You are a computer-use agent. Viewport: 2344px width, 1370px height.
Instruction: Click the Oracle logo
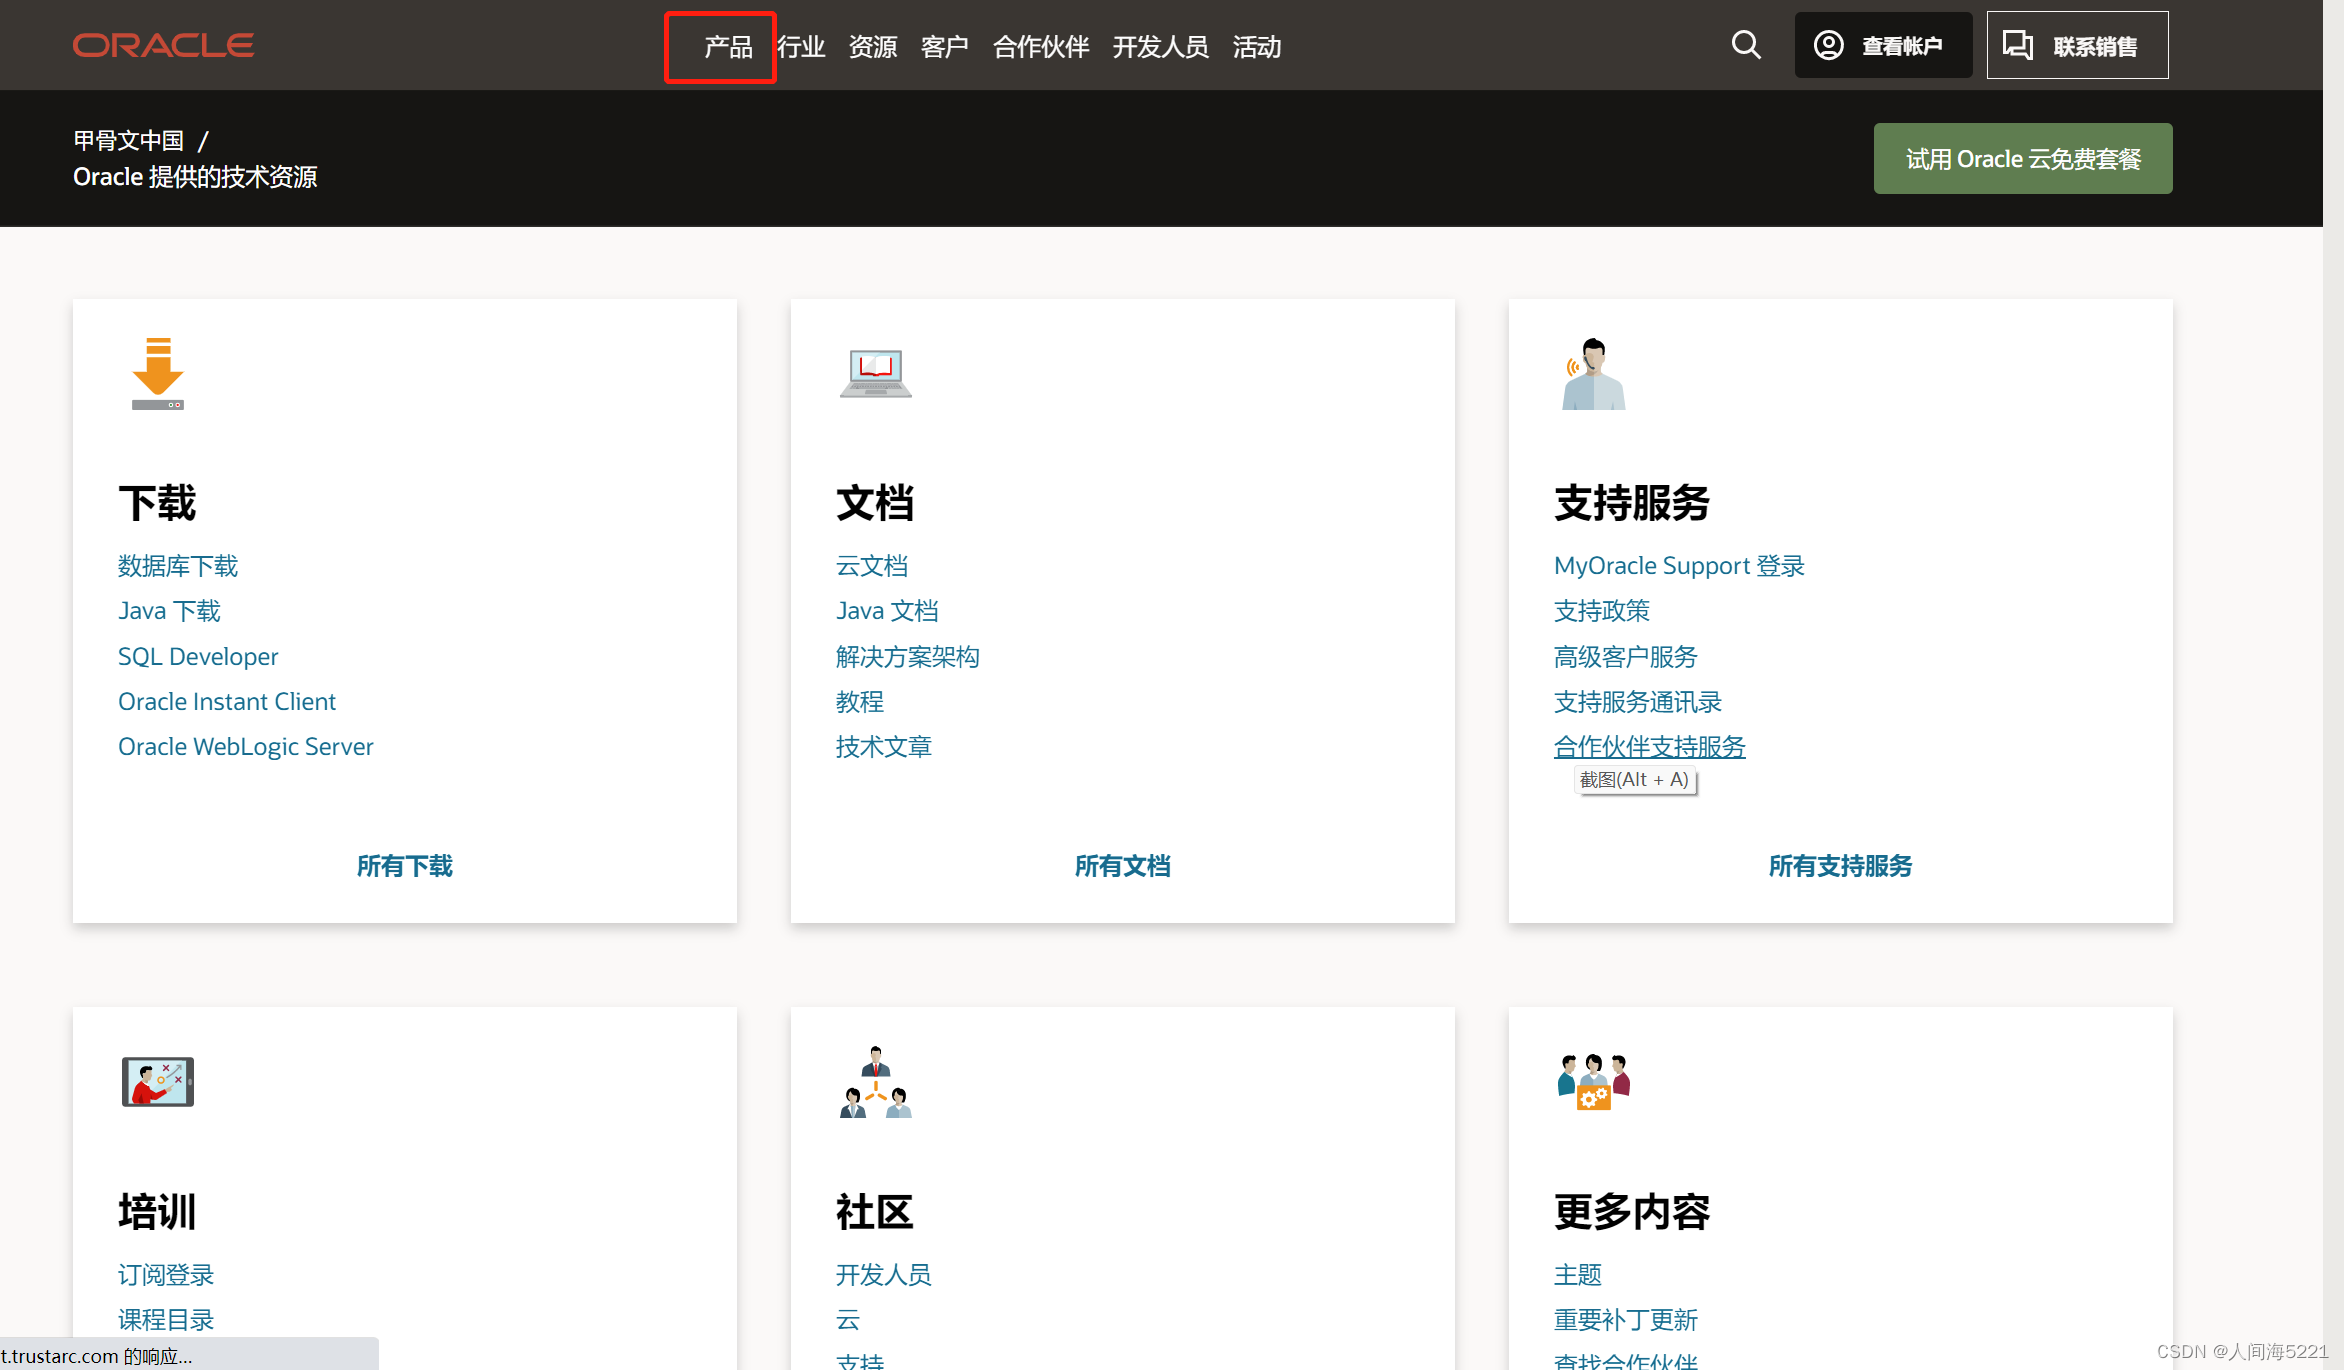[163, 46]
